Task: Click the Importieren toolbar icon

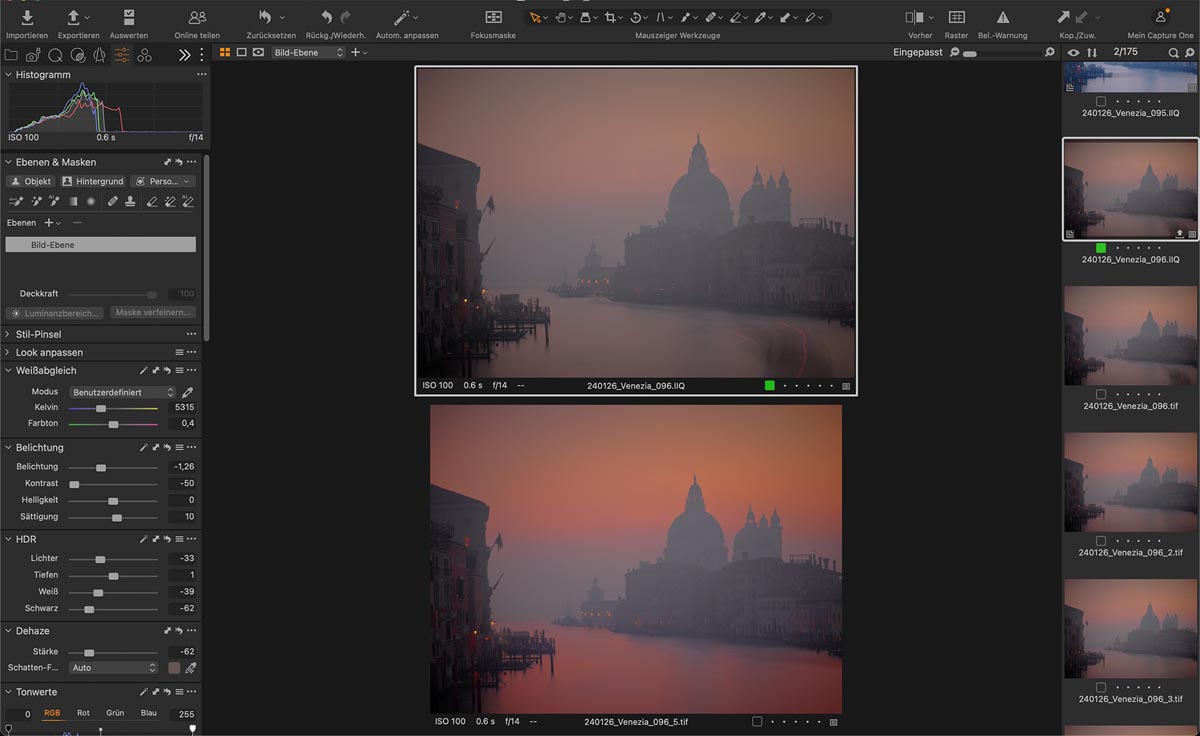Action: pos(27,17)
